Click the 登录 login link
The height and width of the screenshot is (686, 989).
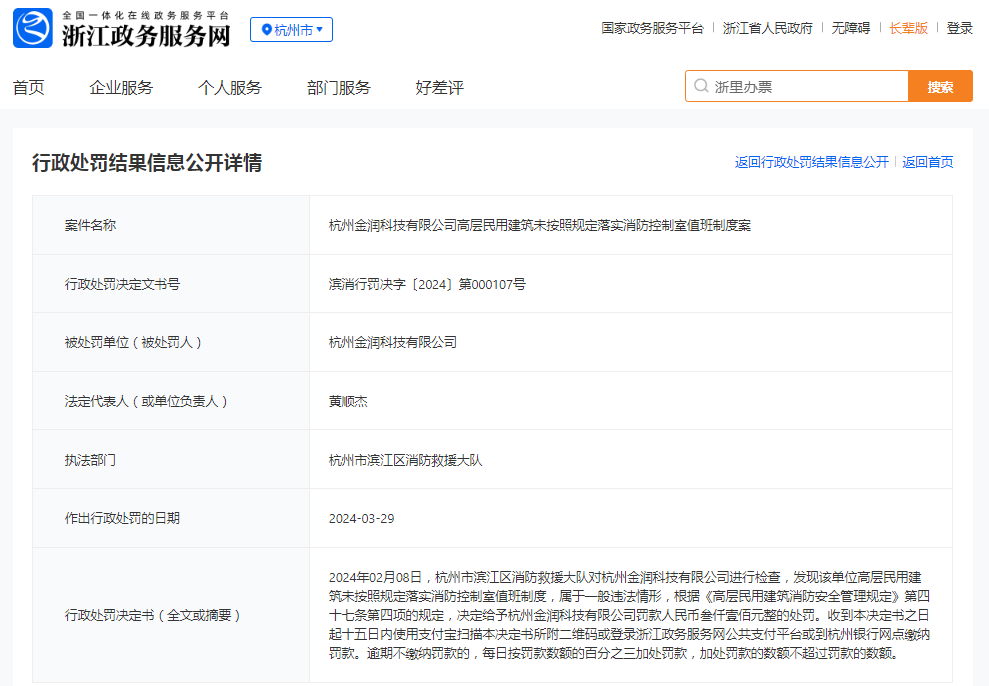pos(959,28)
